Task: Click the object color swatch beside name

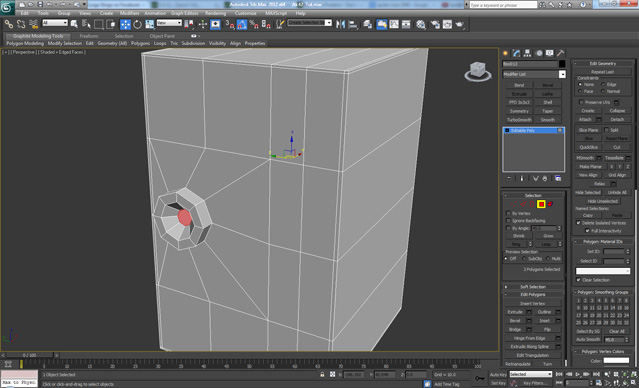Action: pos(562,64)
